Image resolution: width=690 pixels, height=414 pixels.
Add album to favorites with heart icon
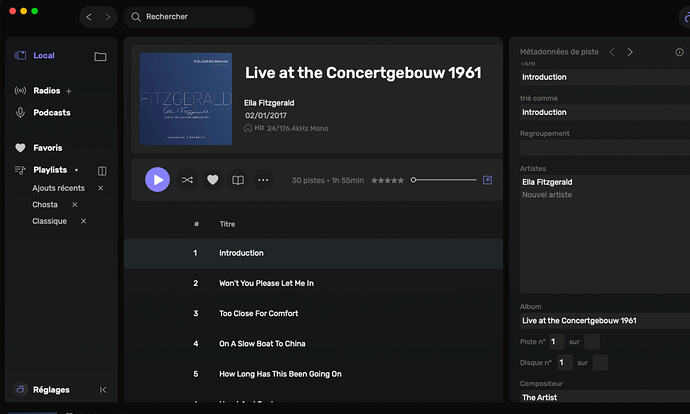click(213, 180)
